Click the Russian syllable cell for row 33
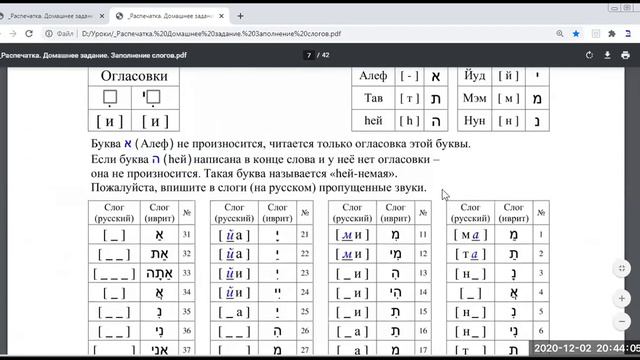The width and height of the screenshot is (640, 360). pyautogui.click(x=114, y=273)
